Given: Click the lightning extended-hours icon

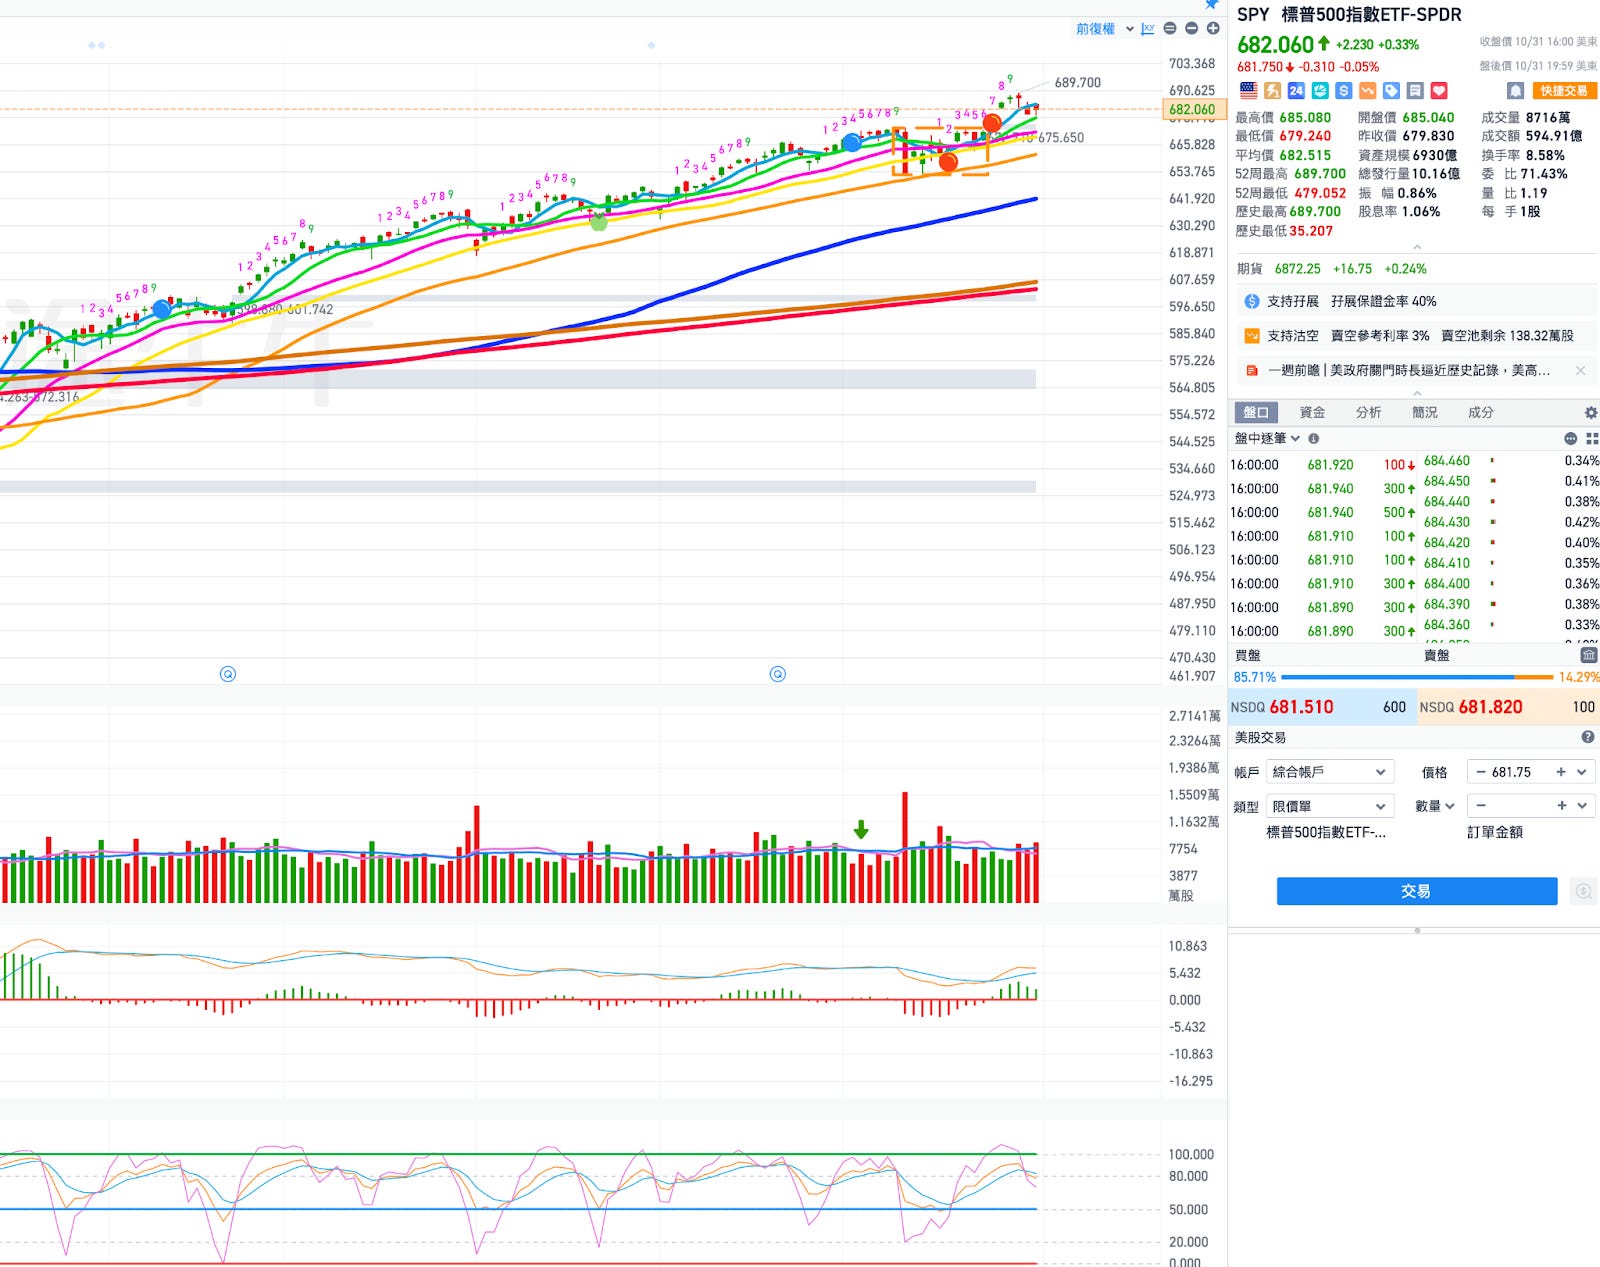Looking at the screenshot, I should 1272,90.
